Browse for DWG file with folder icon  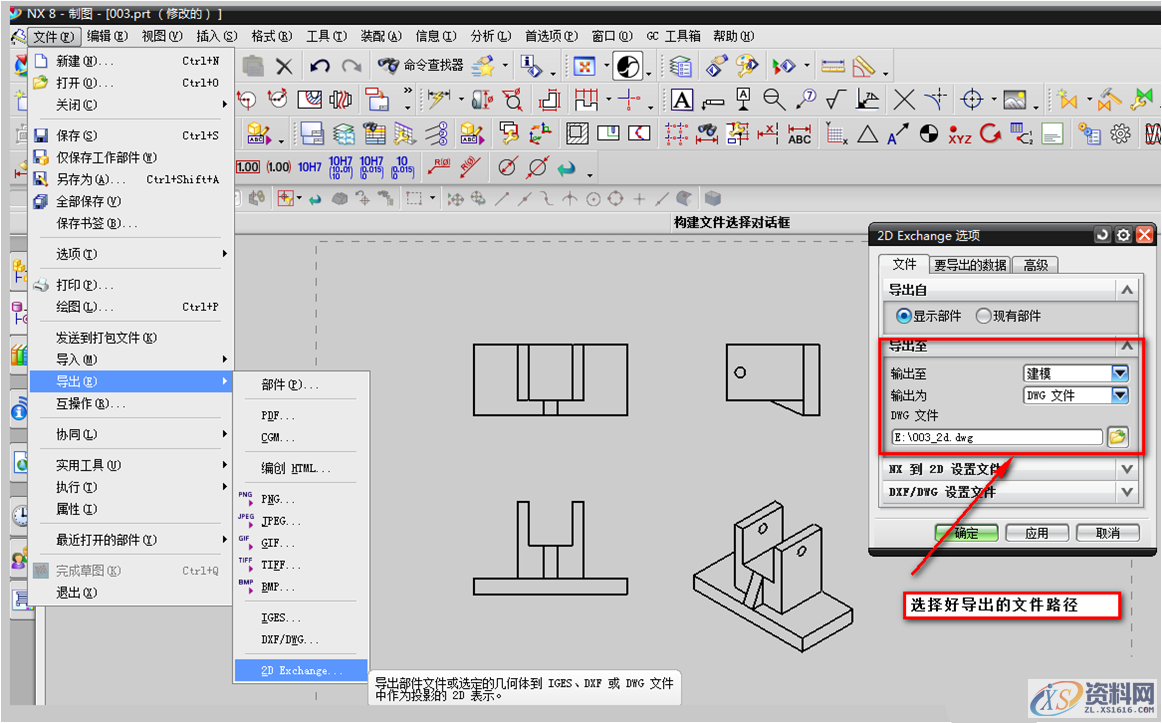point(1117,437)
